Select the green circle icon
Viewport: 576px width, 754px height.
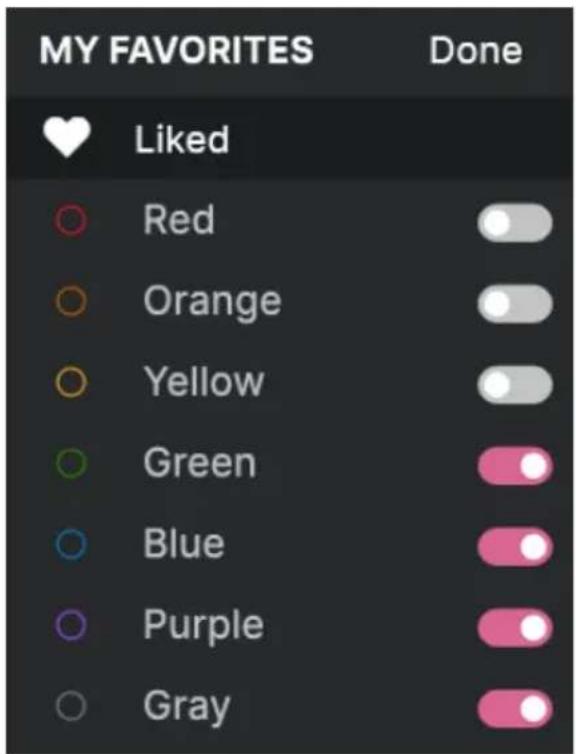(x=71, y=464)
